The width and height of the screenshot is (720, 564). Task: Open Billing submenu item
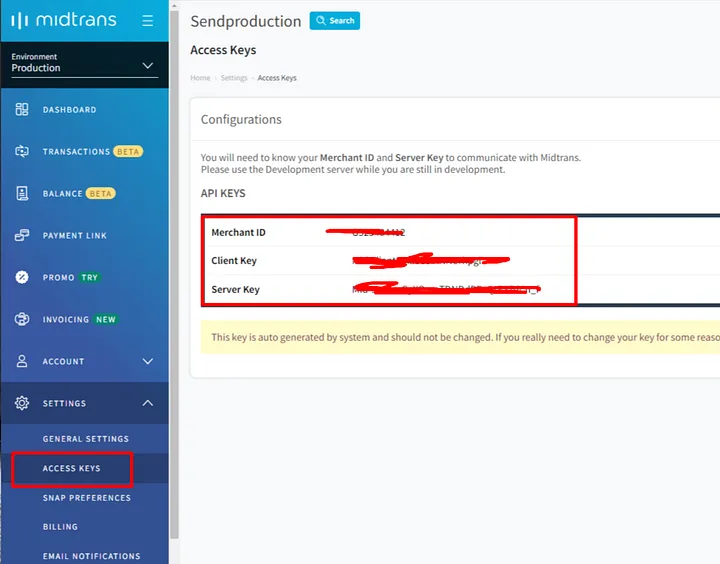click(x=60, y=527)
